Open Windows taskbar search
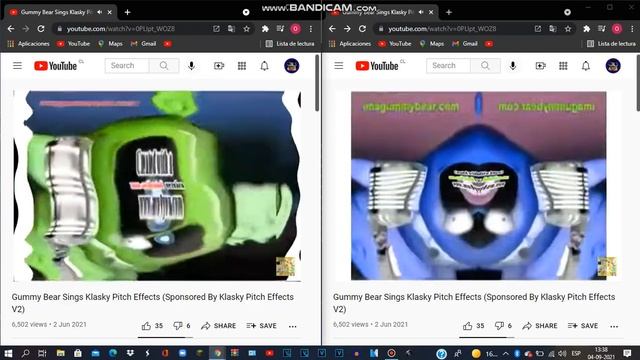640x360 pixels. click(25, 353)
